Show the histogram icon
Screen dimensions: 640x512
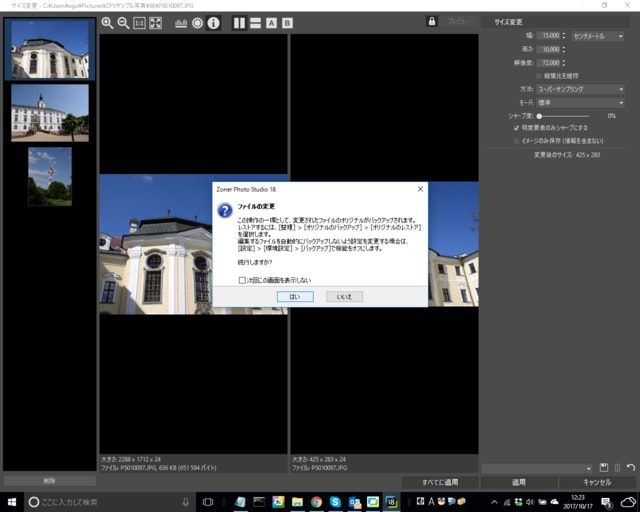coord(181,23)
